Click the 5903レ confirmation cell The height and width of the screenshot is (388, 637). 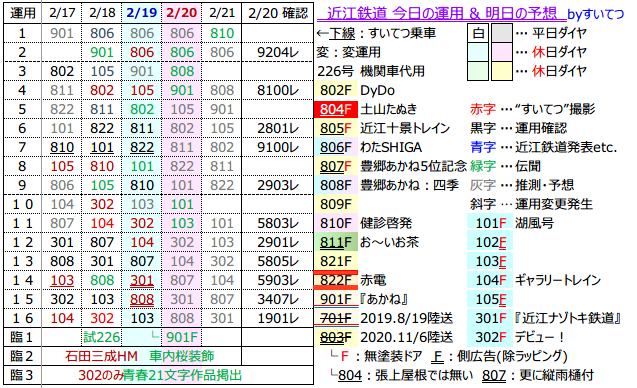pos(278,280)
